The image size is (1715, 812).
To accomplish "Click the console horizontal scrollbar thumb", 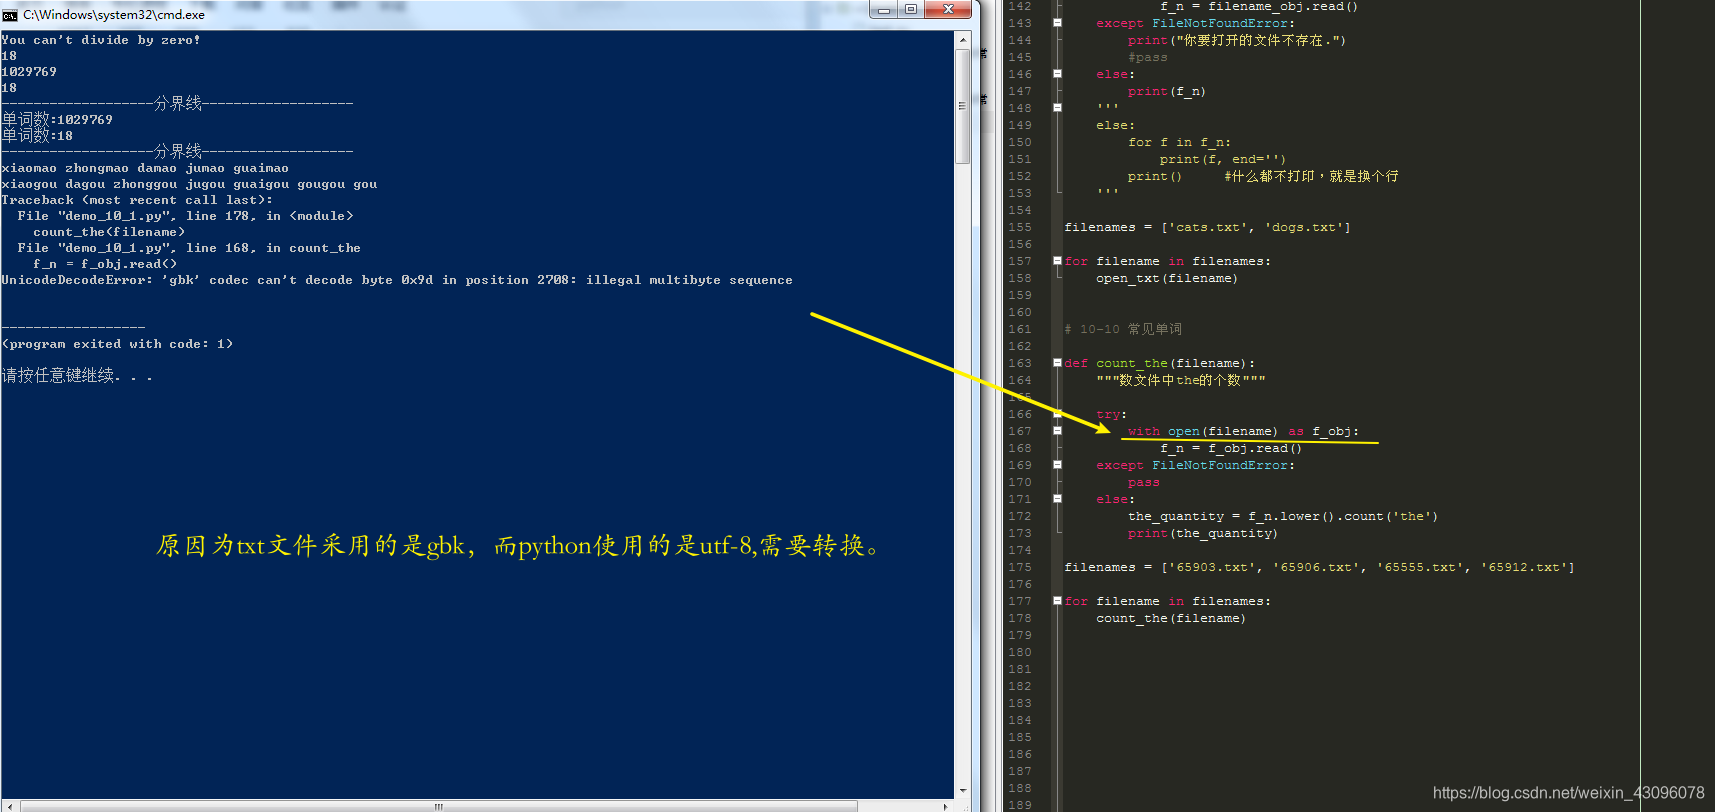I will click(438, 806).
